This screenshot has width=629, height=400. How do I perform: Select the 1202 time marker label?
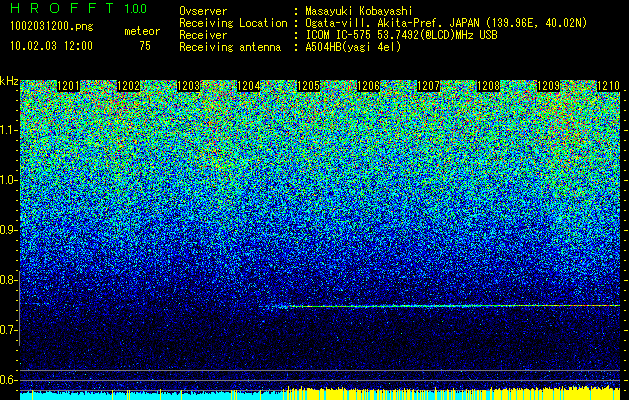click(x=128, y=86)
